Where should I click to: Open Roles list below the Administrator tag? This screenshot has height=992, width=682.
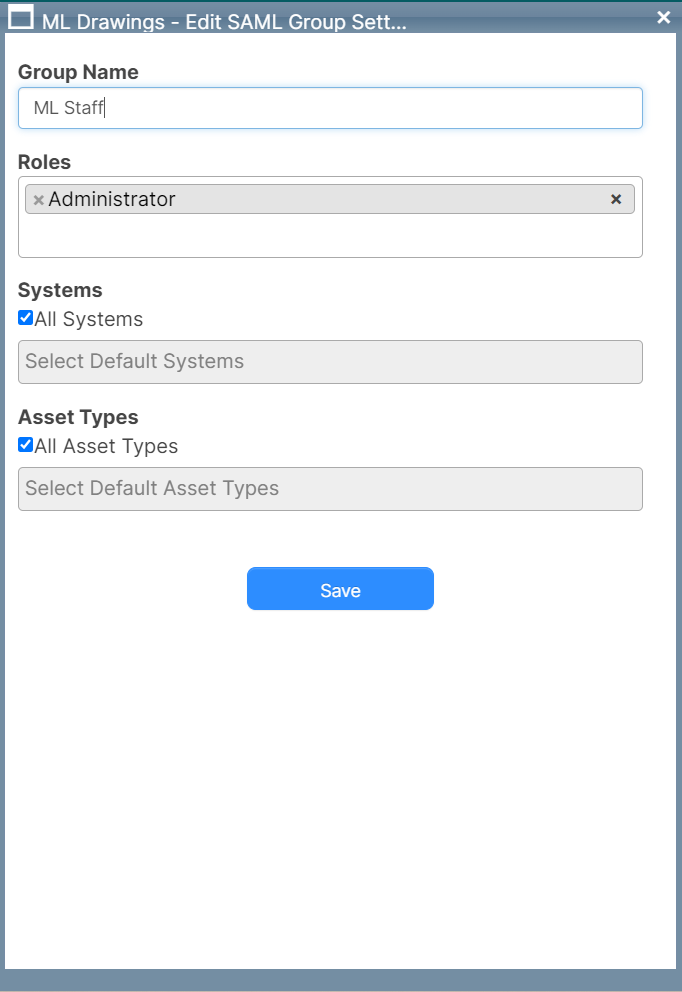click(x=330, y=238)
